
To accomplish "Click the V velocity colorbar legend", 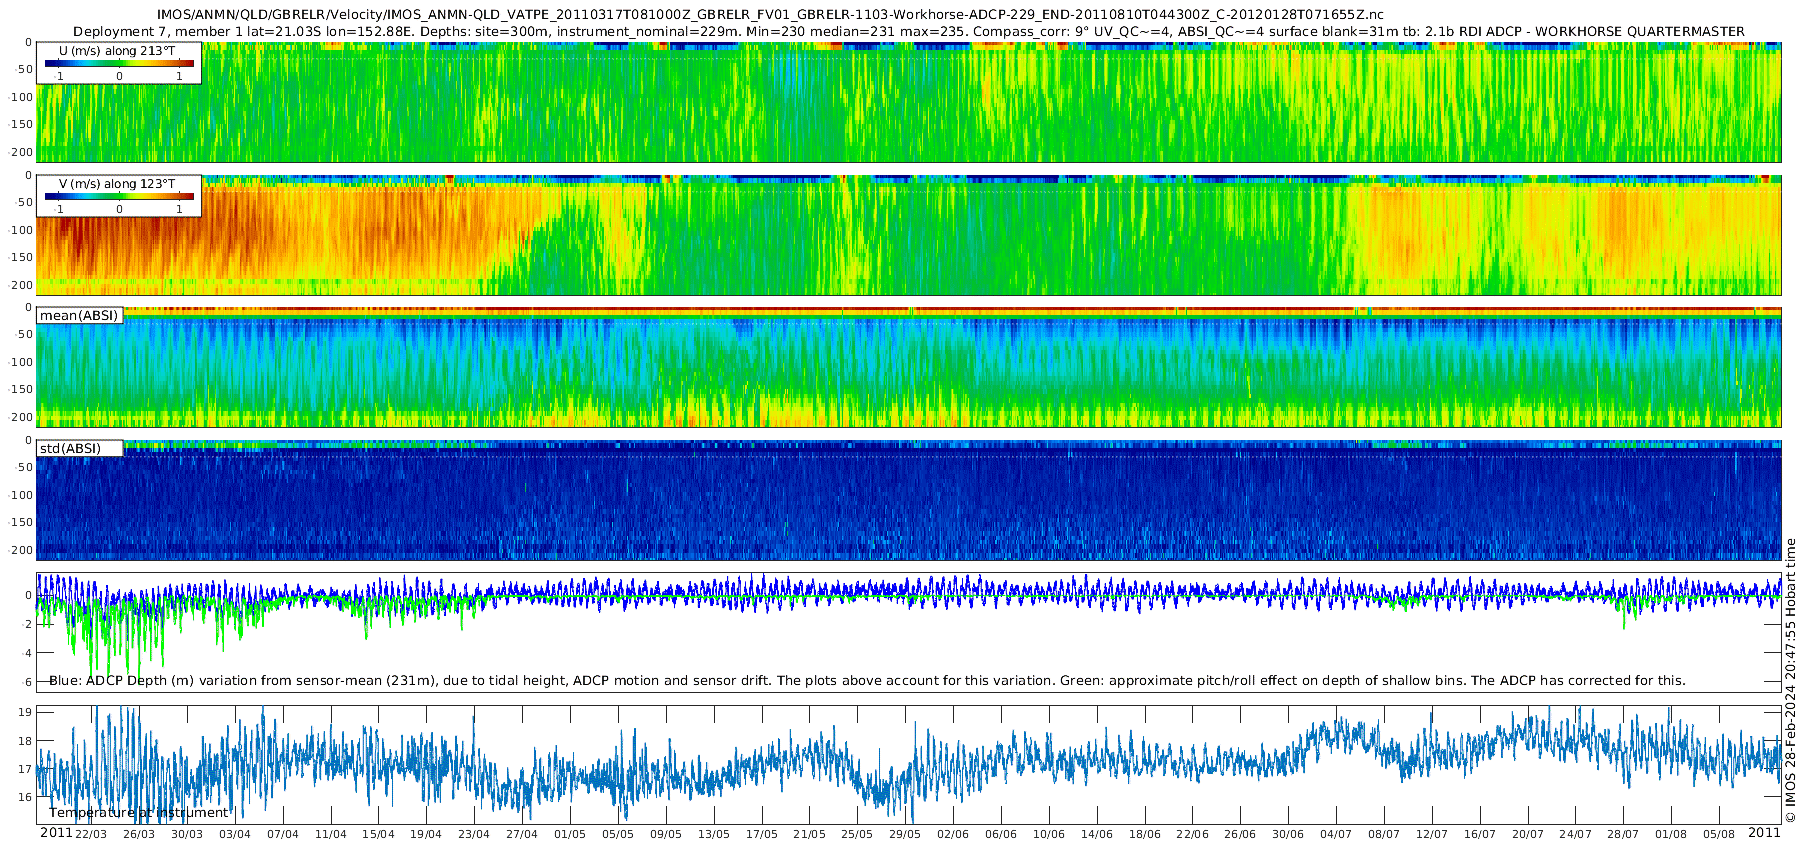I will pyautogui.click(x=119, y=196).
